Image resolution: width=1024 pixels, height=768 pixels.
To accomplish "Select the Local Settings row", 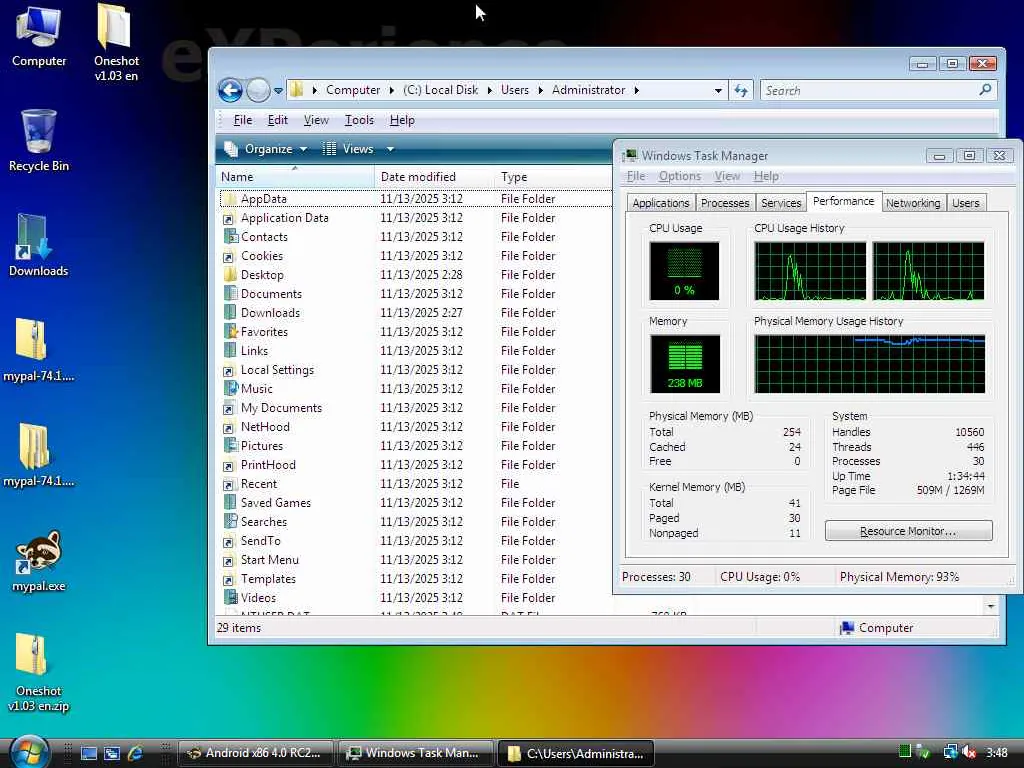I will (415, 370).
